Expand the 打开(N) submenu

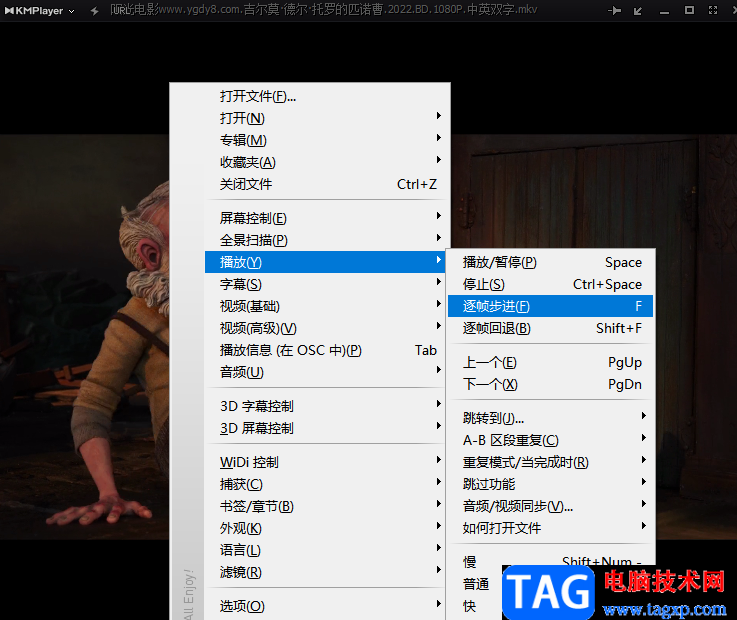point(325,118)
